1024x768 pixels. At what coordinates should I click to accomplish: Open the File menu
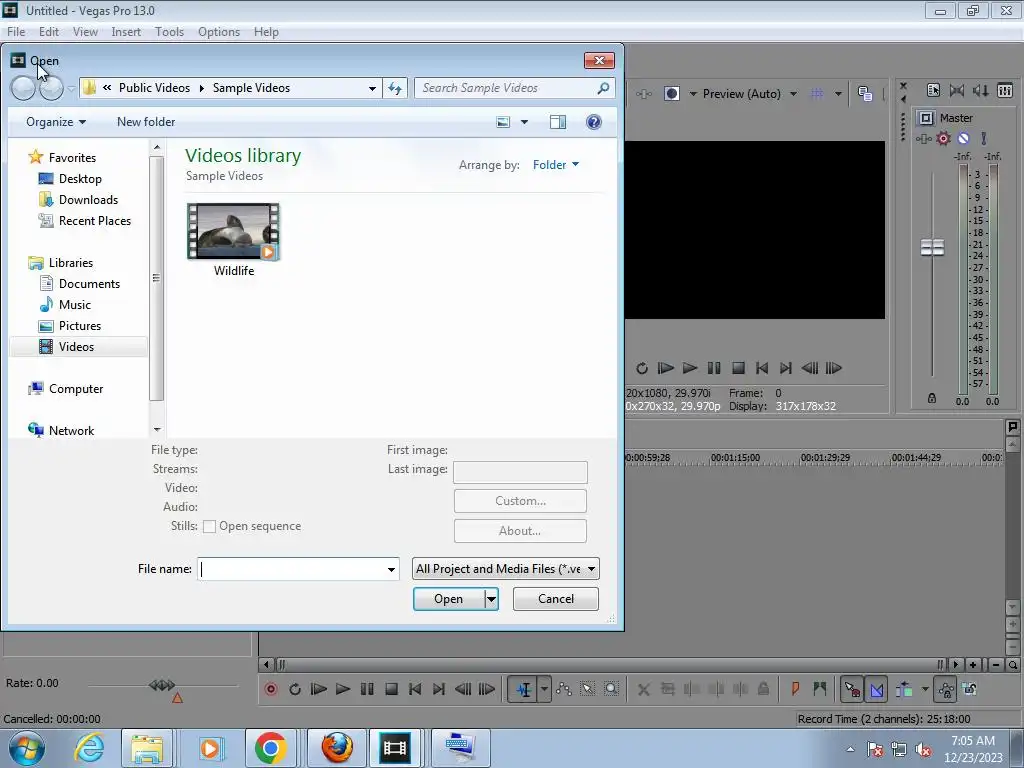pos(16,31)
